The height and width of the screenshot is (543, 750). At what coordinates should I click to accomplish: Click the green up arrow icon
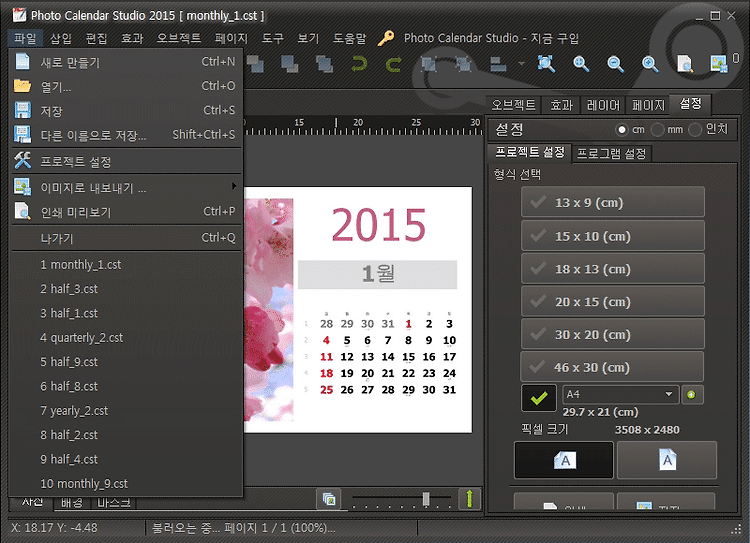coord(469,499)
